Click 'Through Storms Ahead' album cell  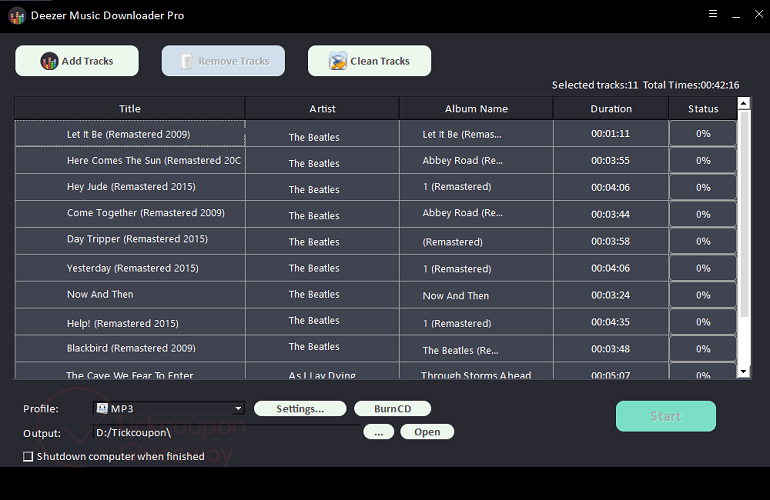(x=476, y=373)
